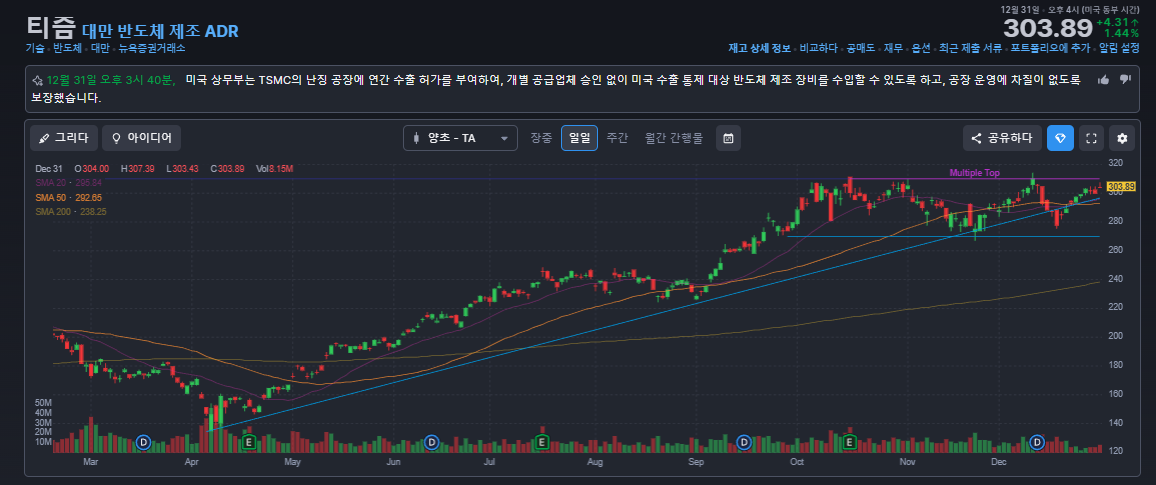Screen dimensions: 1156x485
Task: Click the blue D dividend marker near March
Action: [144, 442]
